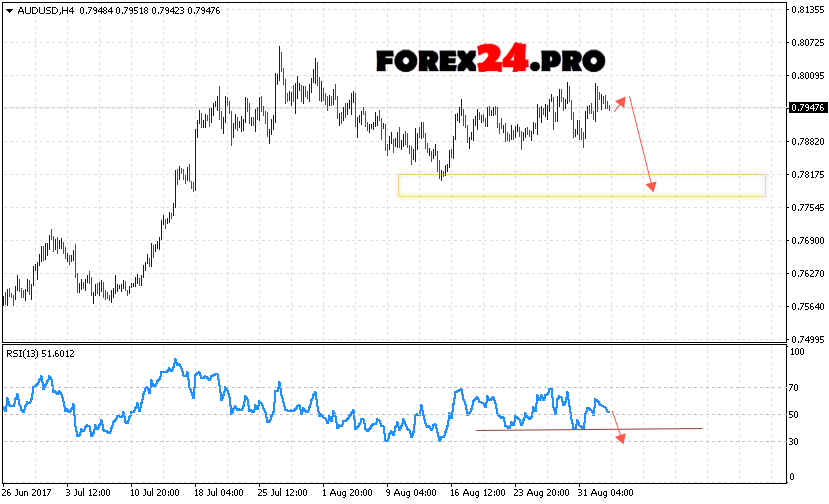Select the red arrowhead in the RSI panel

pyautogui.click(x=620, y=438)
